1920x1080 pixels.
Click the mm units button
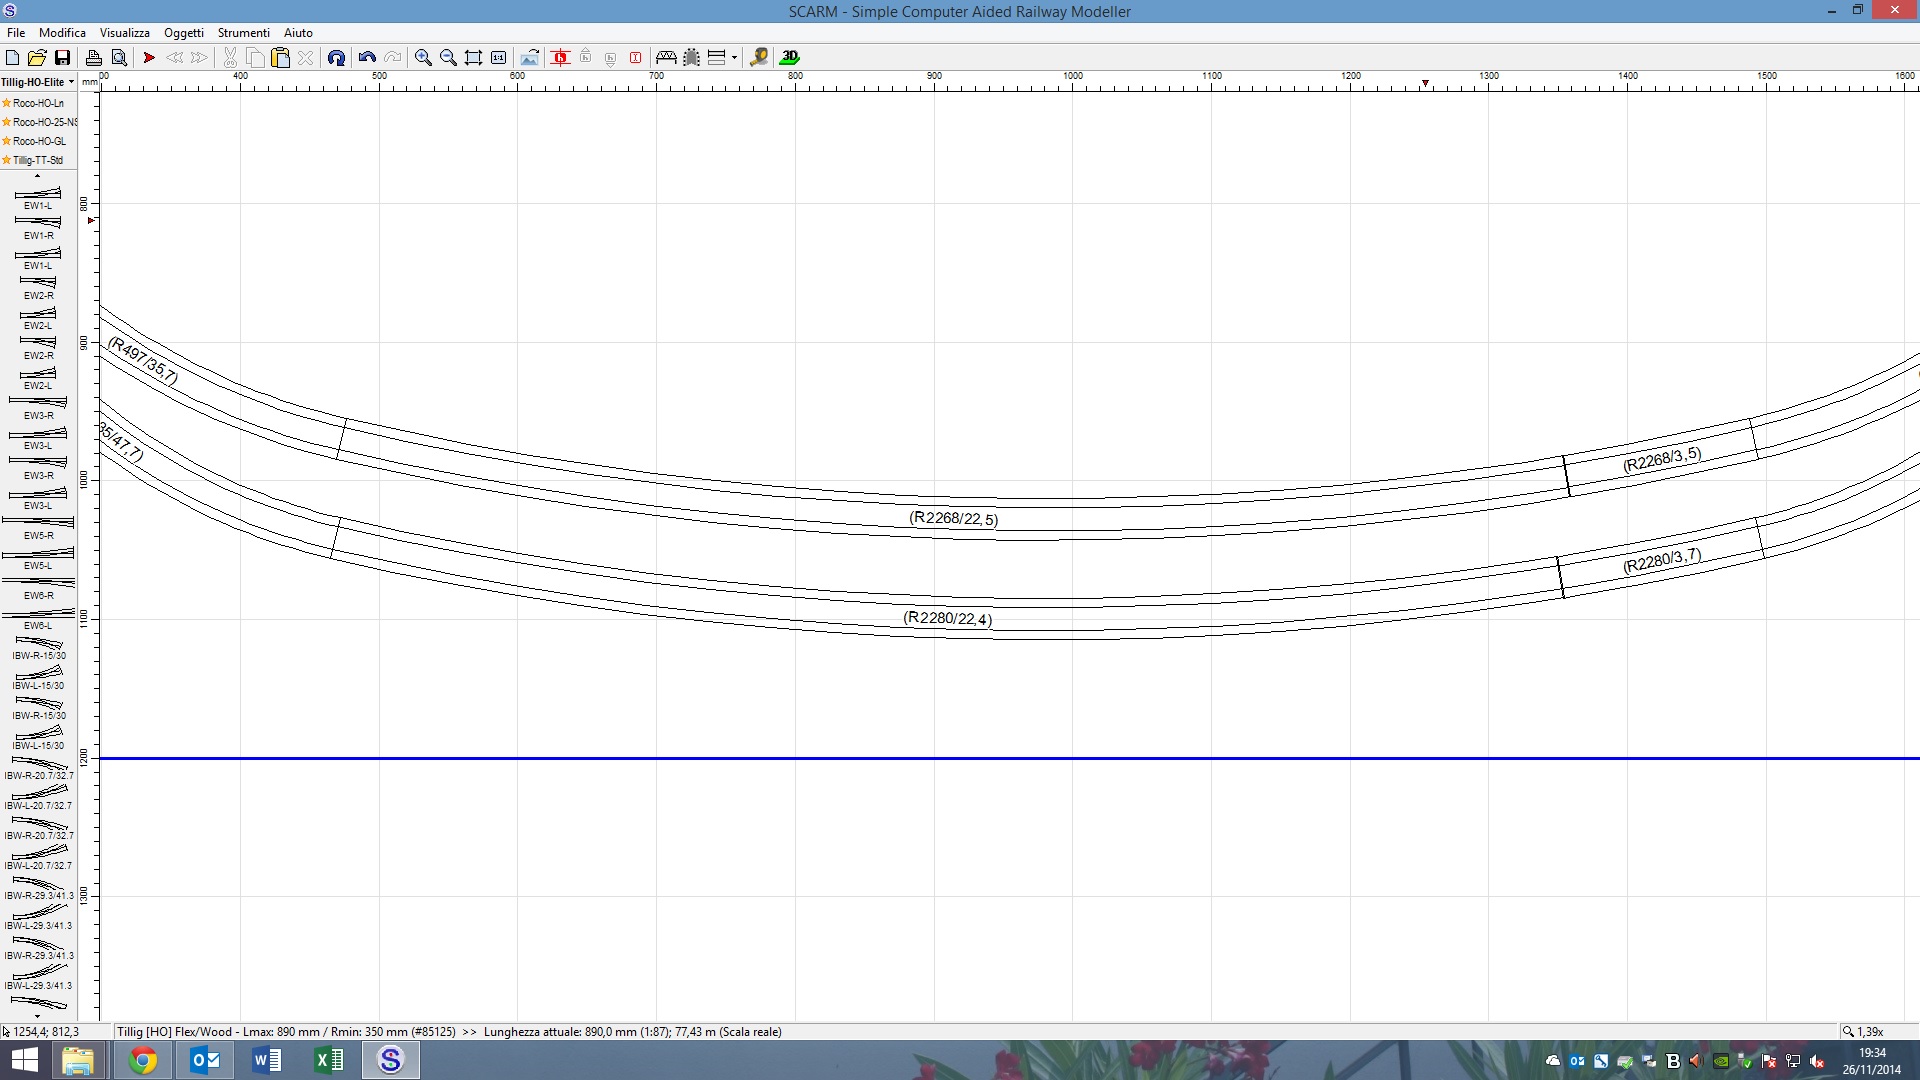coord(90,82)
